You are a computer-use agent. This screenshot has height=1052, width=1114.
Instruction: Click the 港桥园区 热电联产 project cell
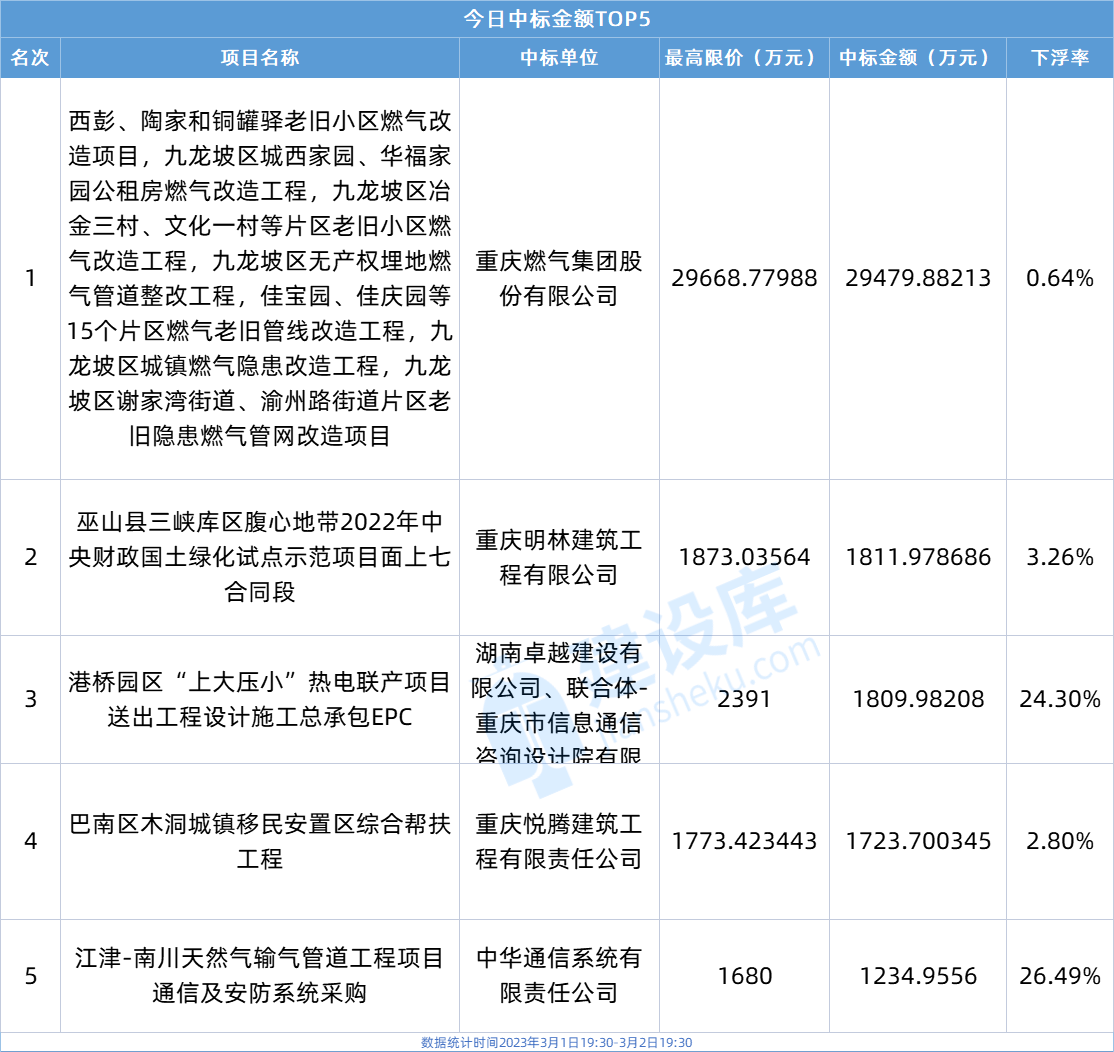tap(260, 699)
